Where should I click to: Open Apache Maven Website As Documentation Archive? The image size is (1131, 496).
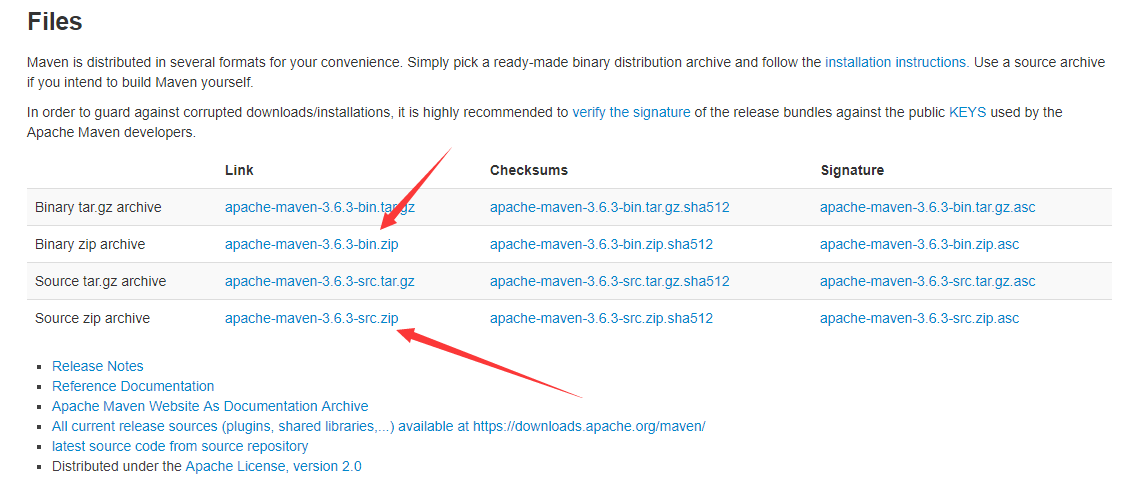click(x=210, y=407)
